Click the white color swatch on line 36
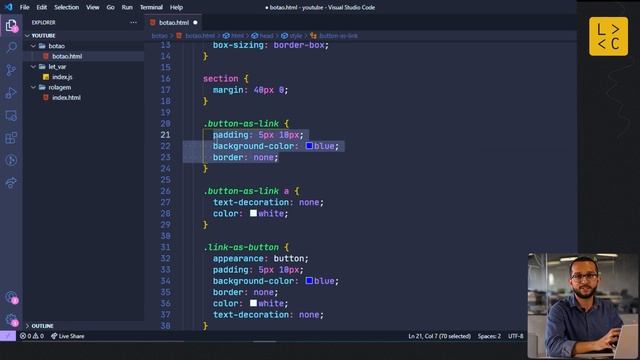This screenshot has height=360, width=640. (253, 303)
